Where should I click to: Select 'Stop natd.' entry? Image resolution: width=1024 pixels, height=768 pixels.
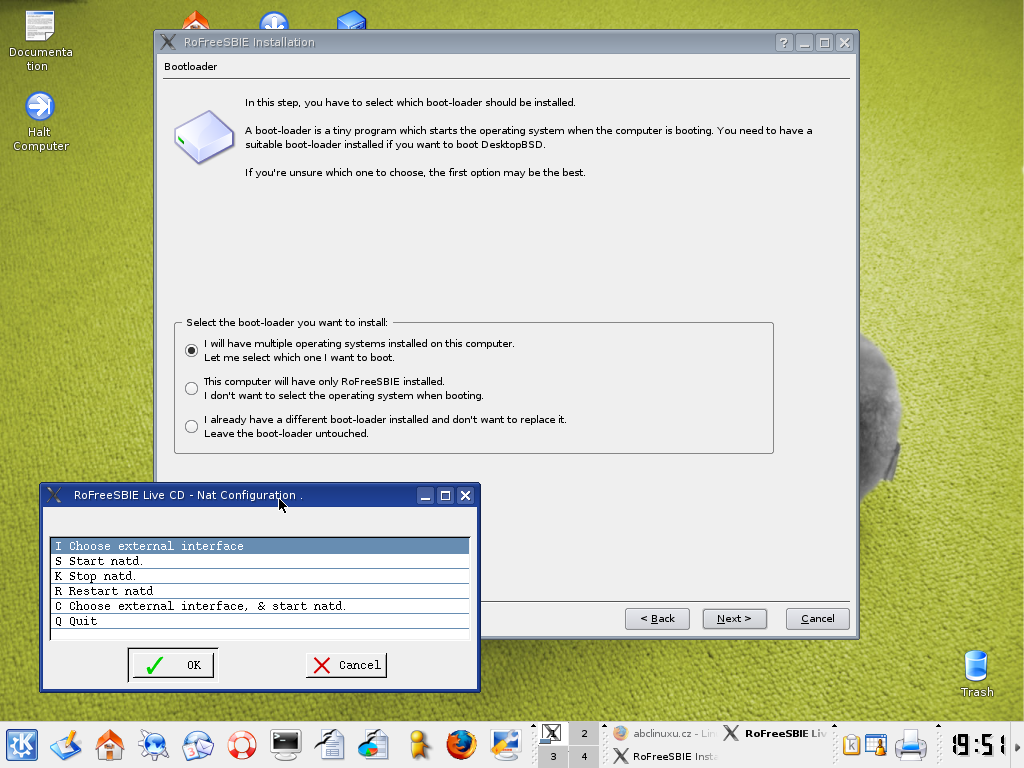(x=260, y=576)
